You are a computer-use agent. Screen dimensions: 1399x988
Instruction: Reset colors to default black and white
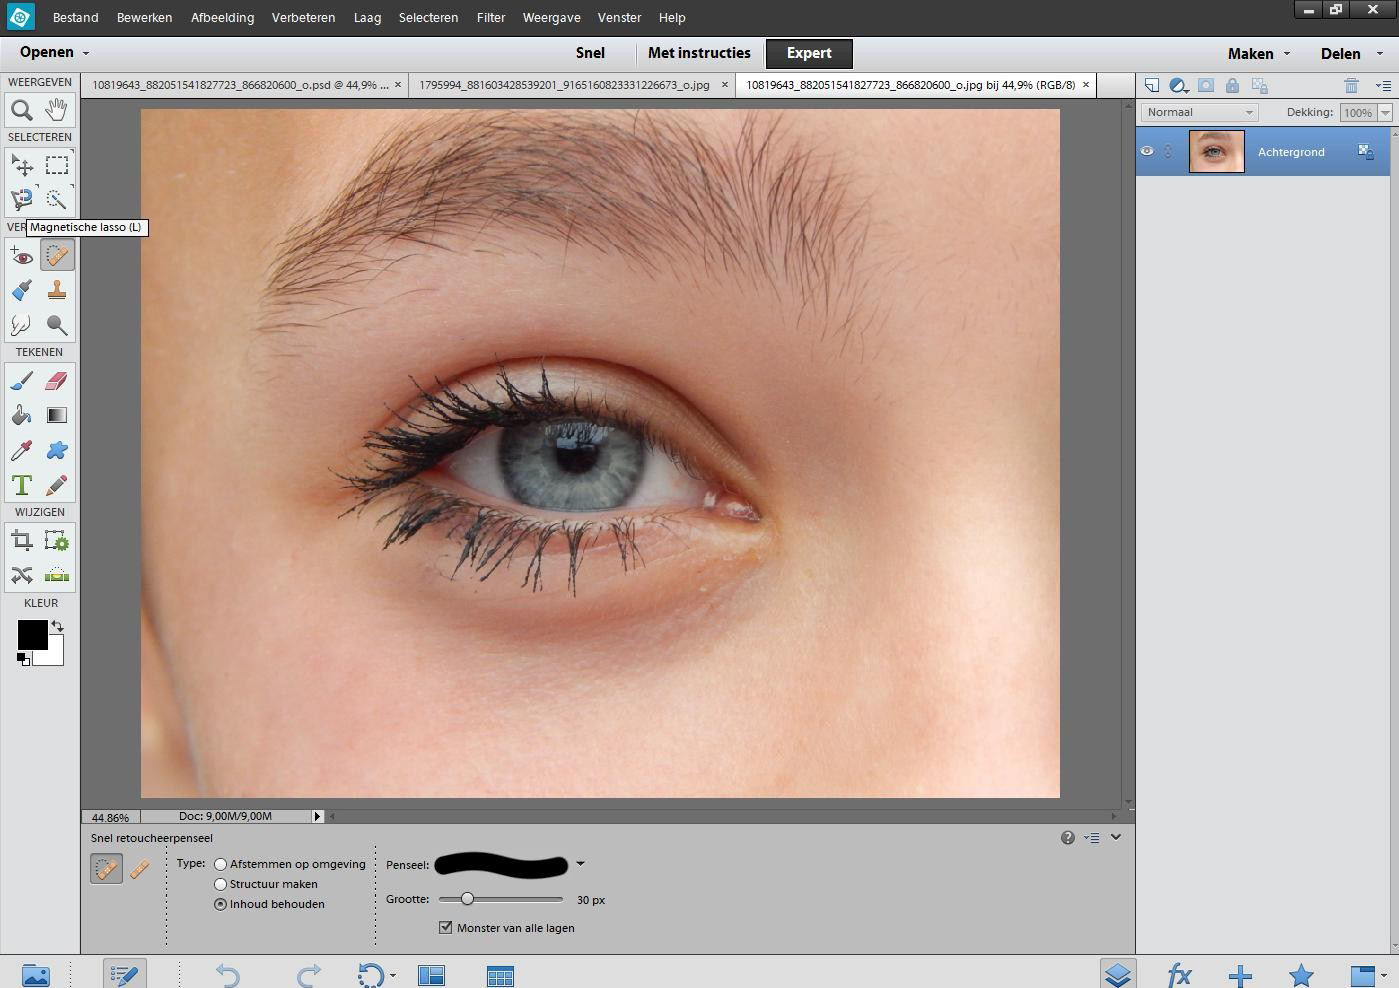tap(22, 658)
